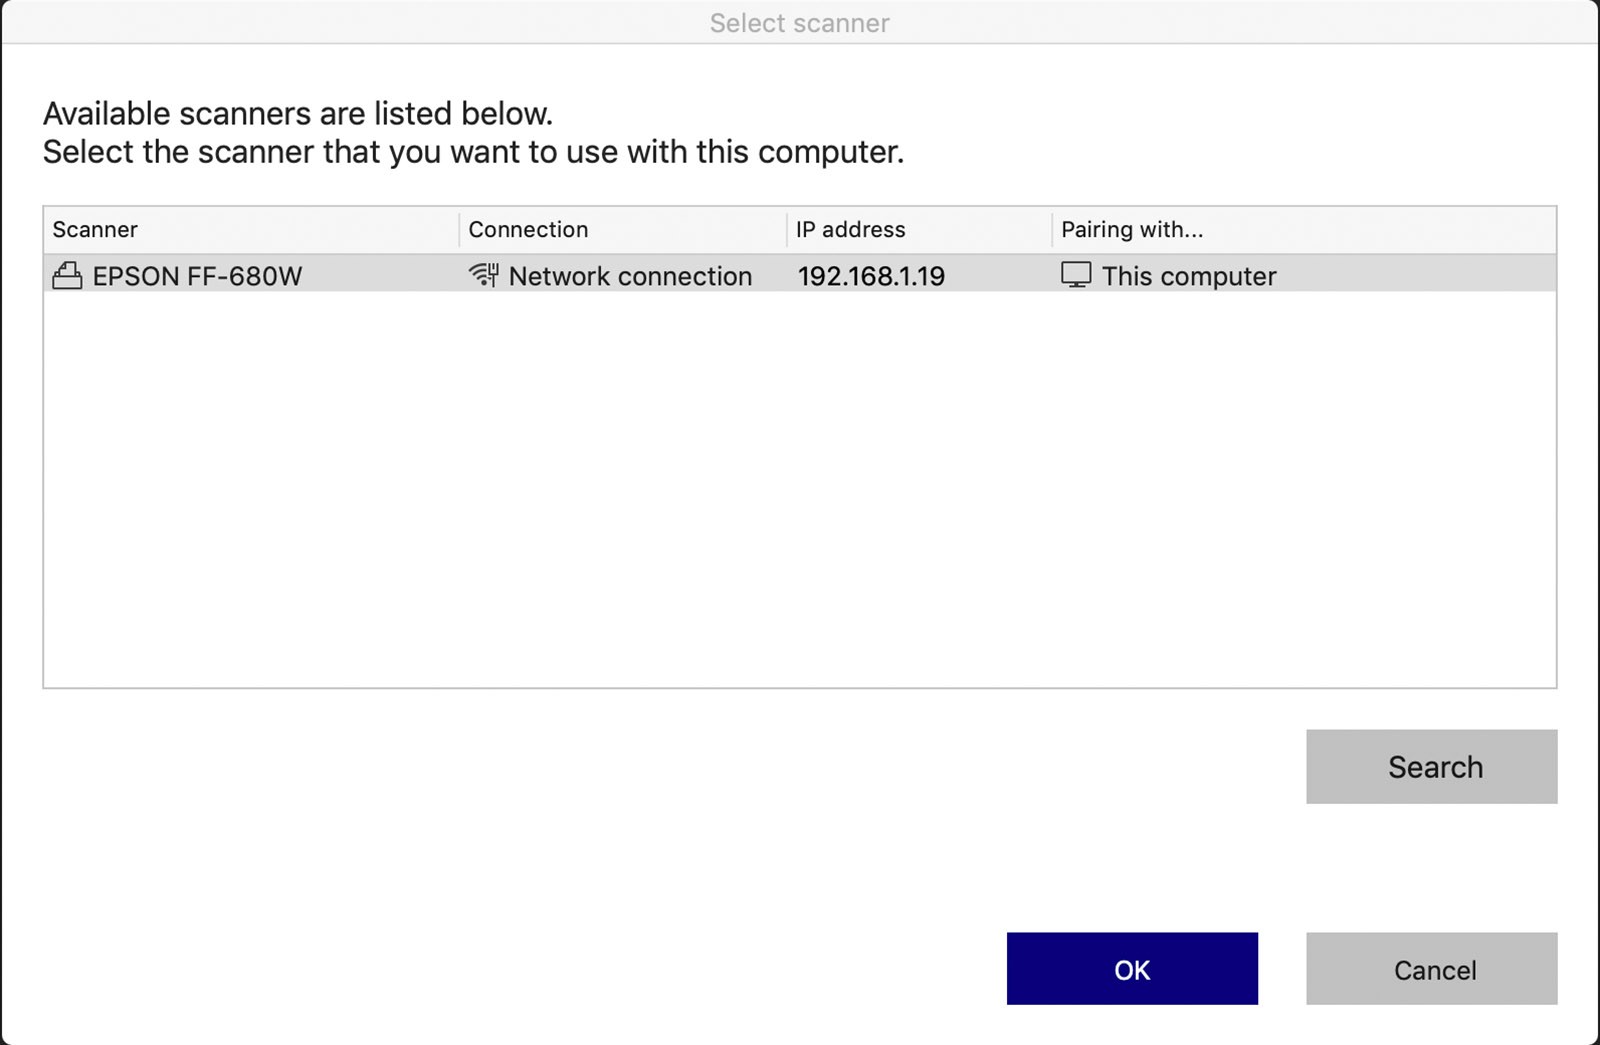Click the 192.168.1.19 IP address cell
The width and height of the screenshot is (1600, 1045).
pos(871,277)
